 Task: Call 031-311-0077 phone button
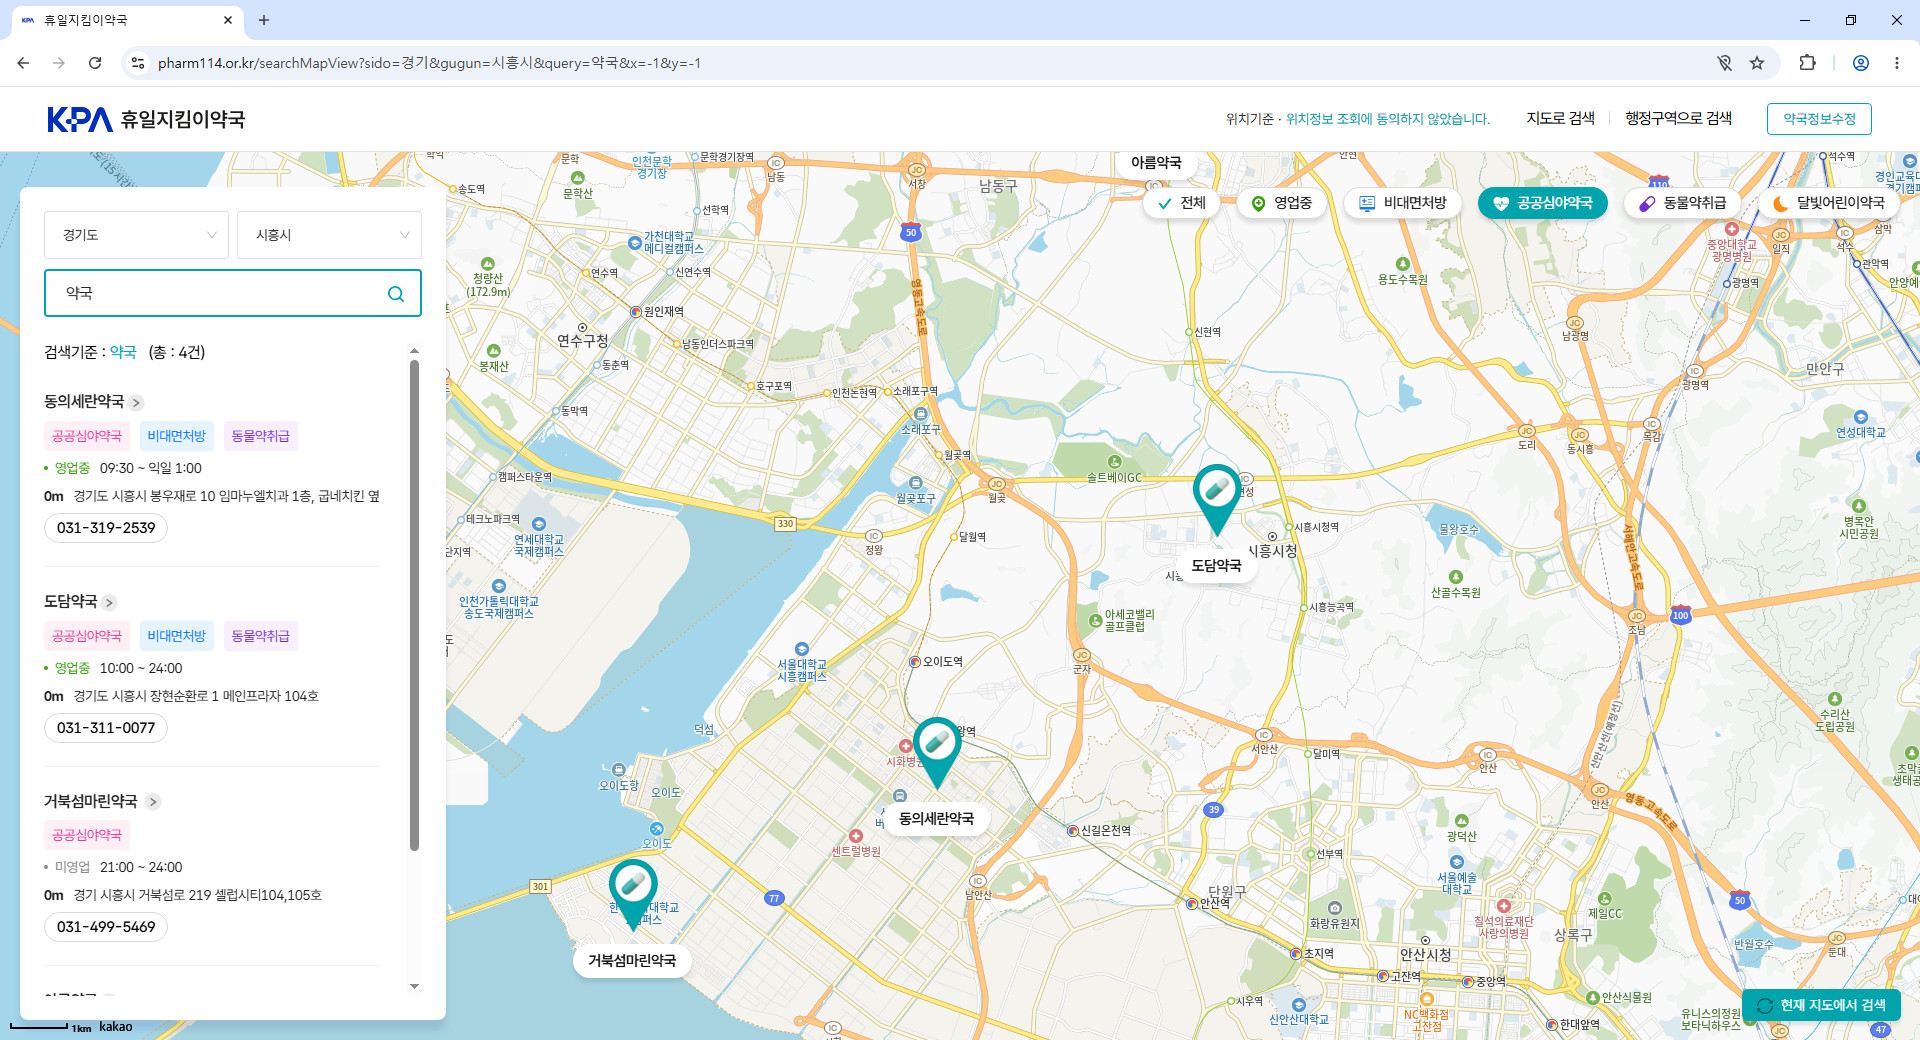(106, 728)
